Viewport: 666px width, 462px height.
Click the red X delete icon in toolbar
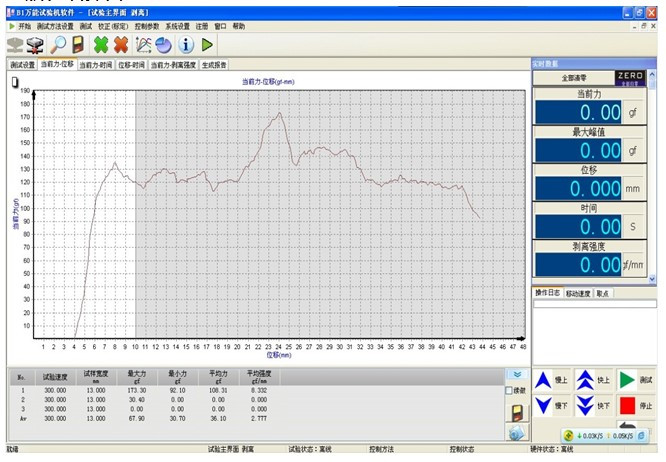coord(121,44)
